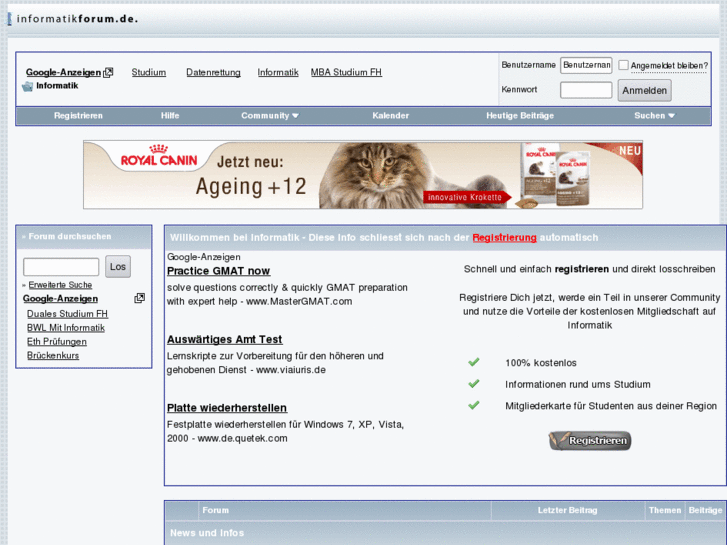The image size is (727, 545).
Task: Click the informatikforum.de logo
Action: (x=73, y=19)
